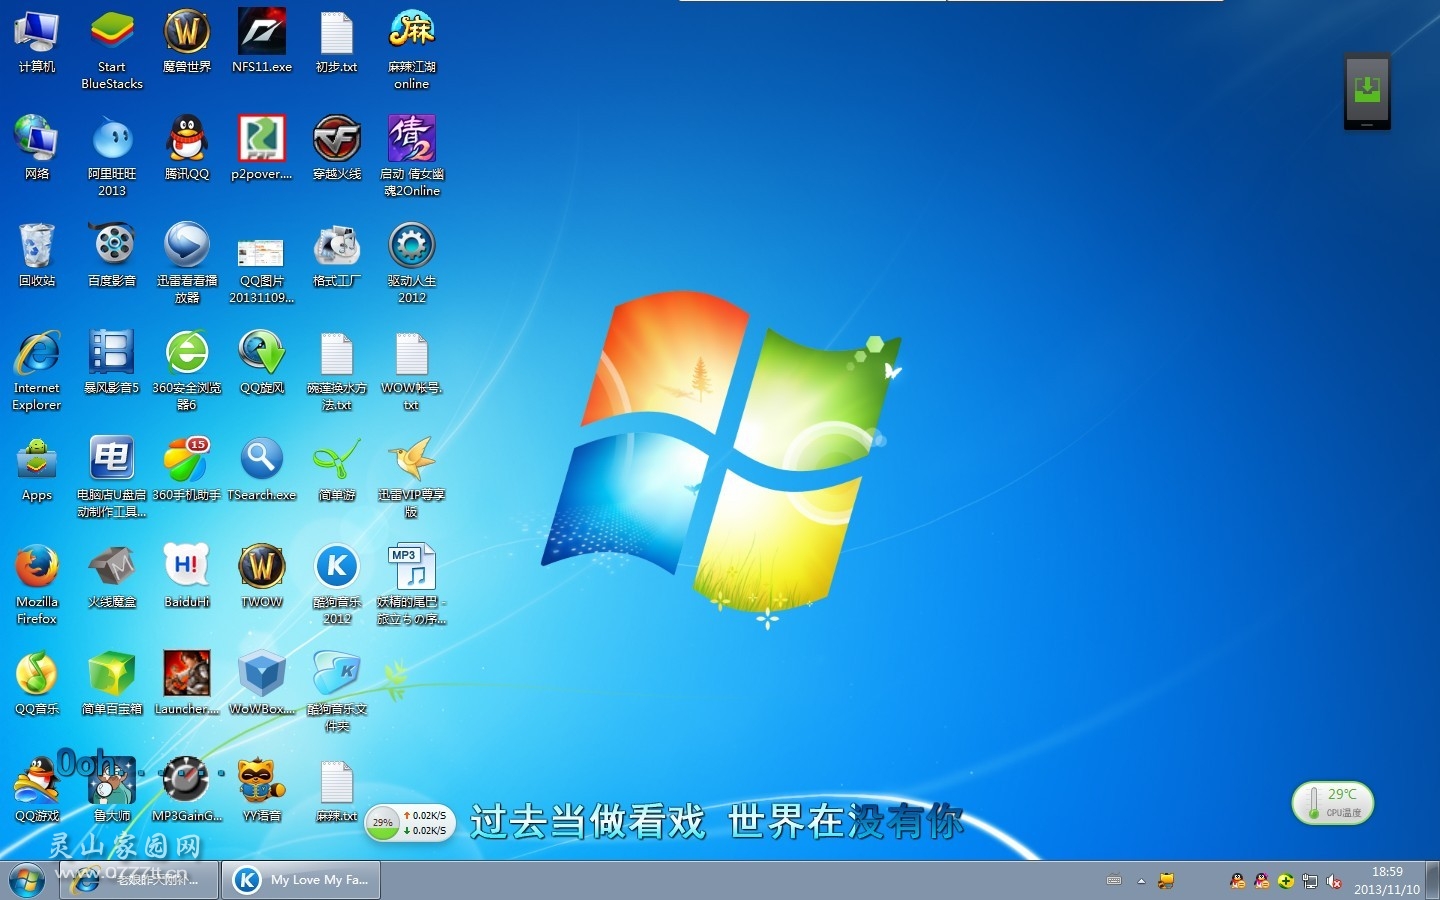Select 百度影音 player icon
The height and width of the screenshot is (900, 1440).
(112, 256)
